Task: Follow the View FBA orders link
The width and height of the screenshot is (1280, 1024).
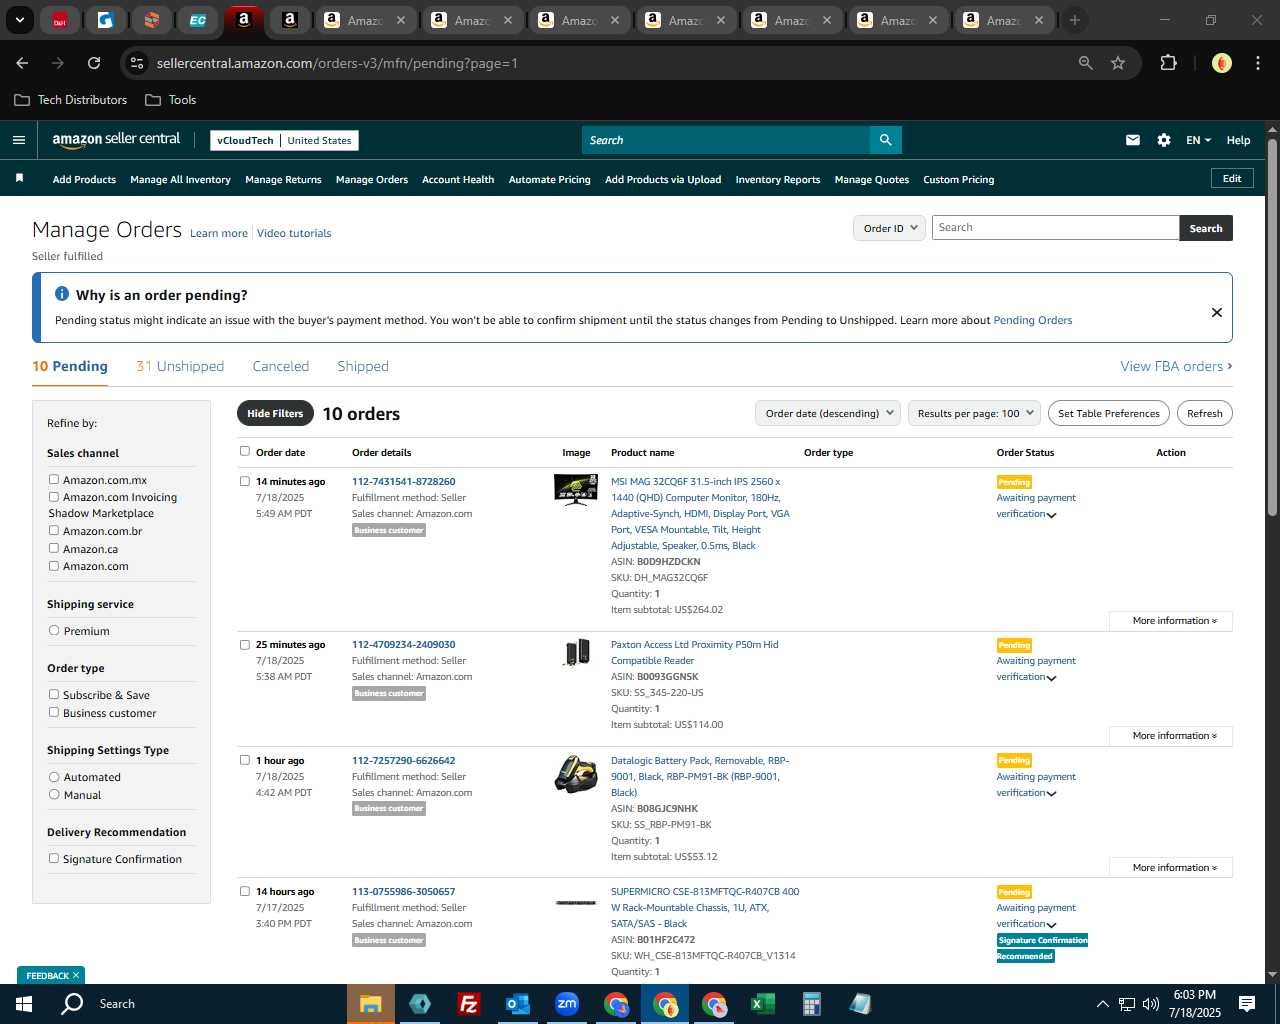Action: 1176,366
